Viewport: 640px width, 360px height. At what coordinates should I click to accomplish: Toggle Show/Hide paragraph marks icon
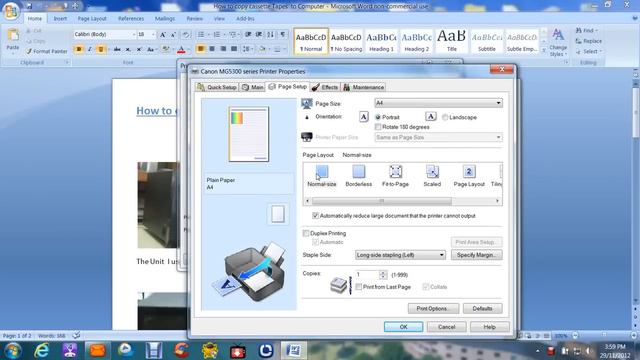point(282,35)
